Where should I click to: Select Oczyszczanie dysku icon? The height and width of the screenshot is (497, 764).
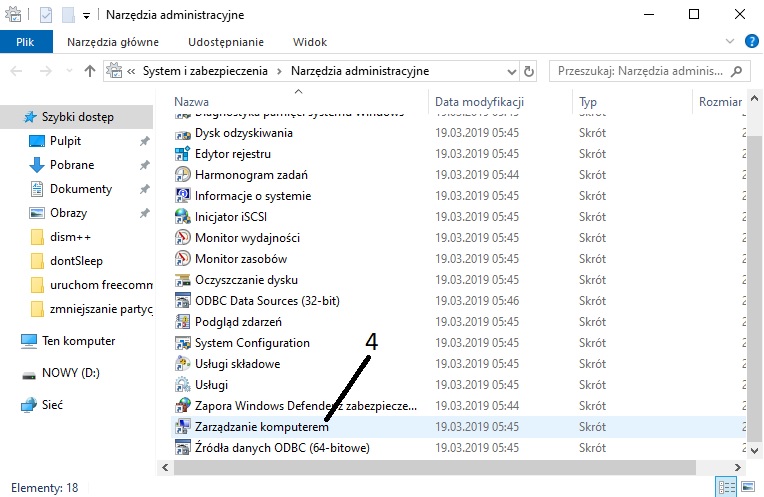[x=183, y=280]
